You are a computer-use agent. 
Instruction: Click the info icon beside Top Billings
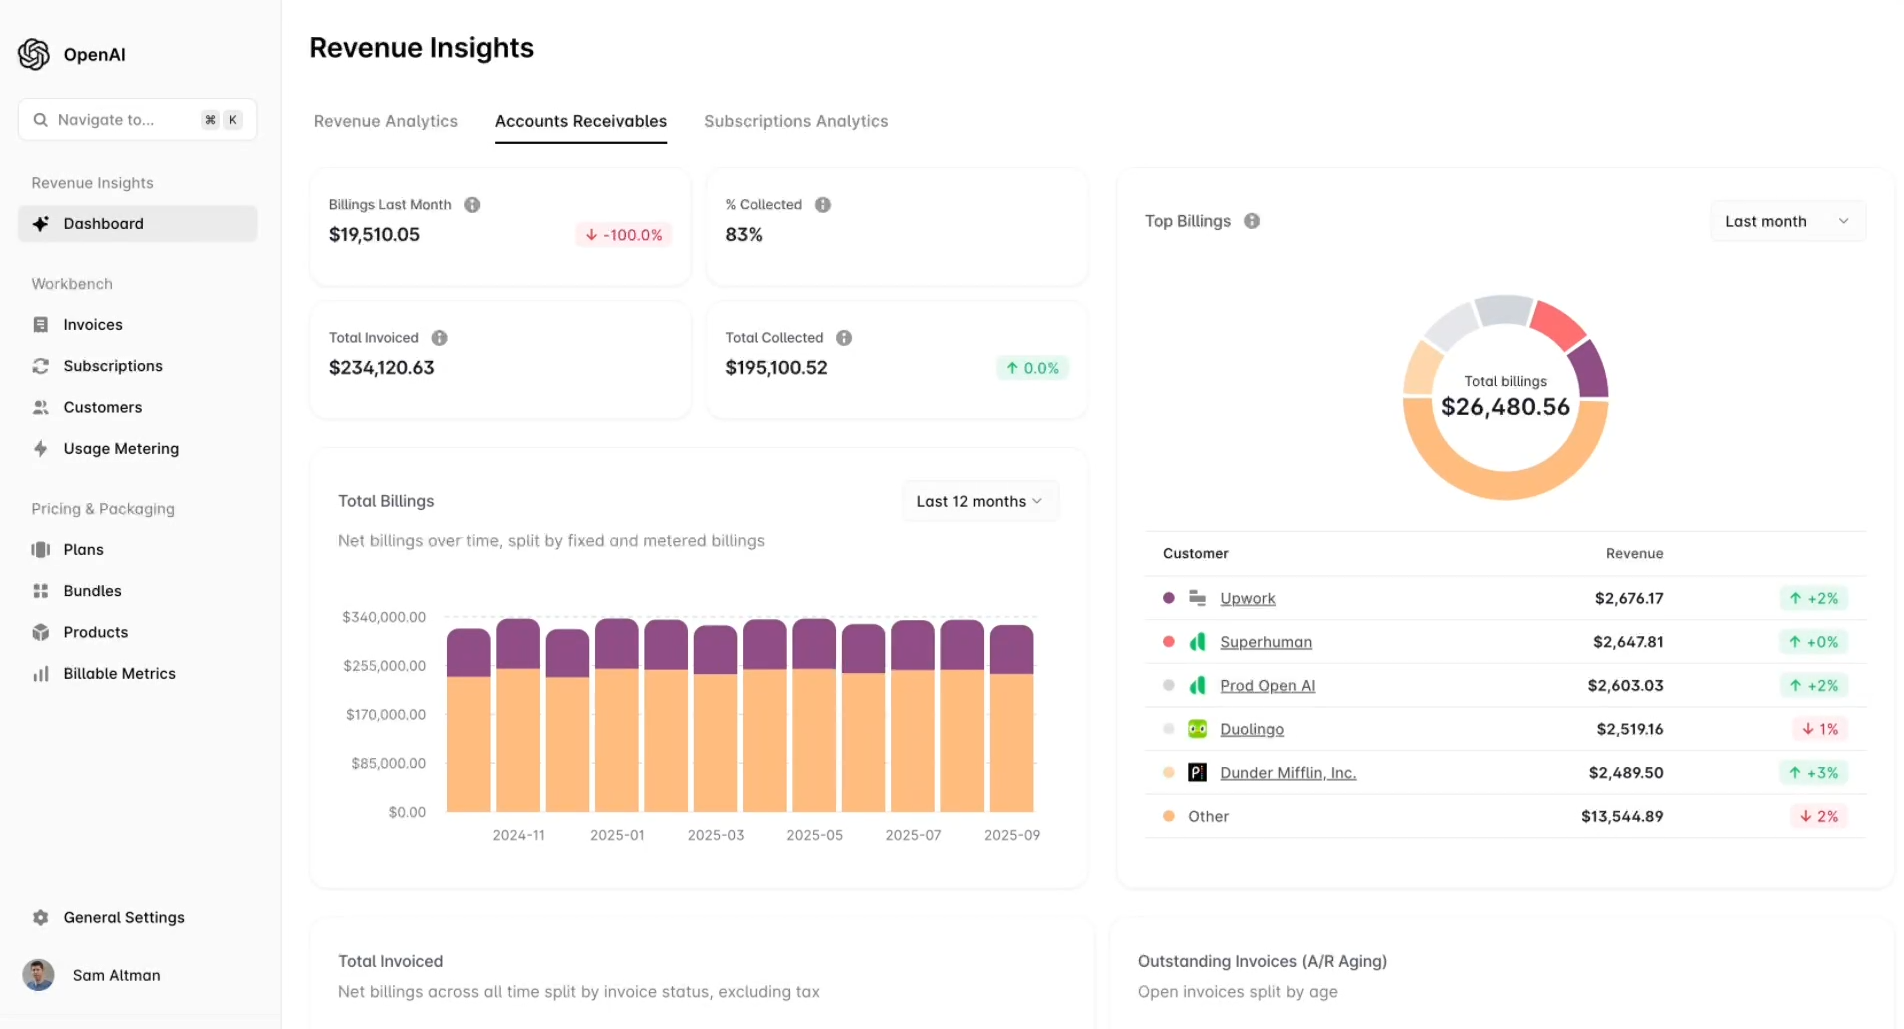[1252, 221]
